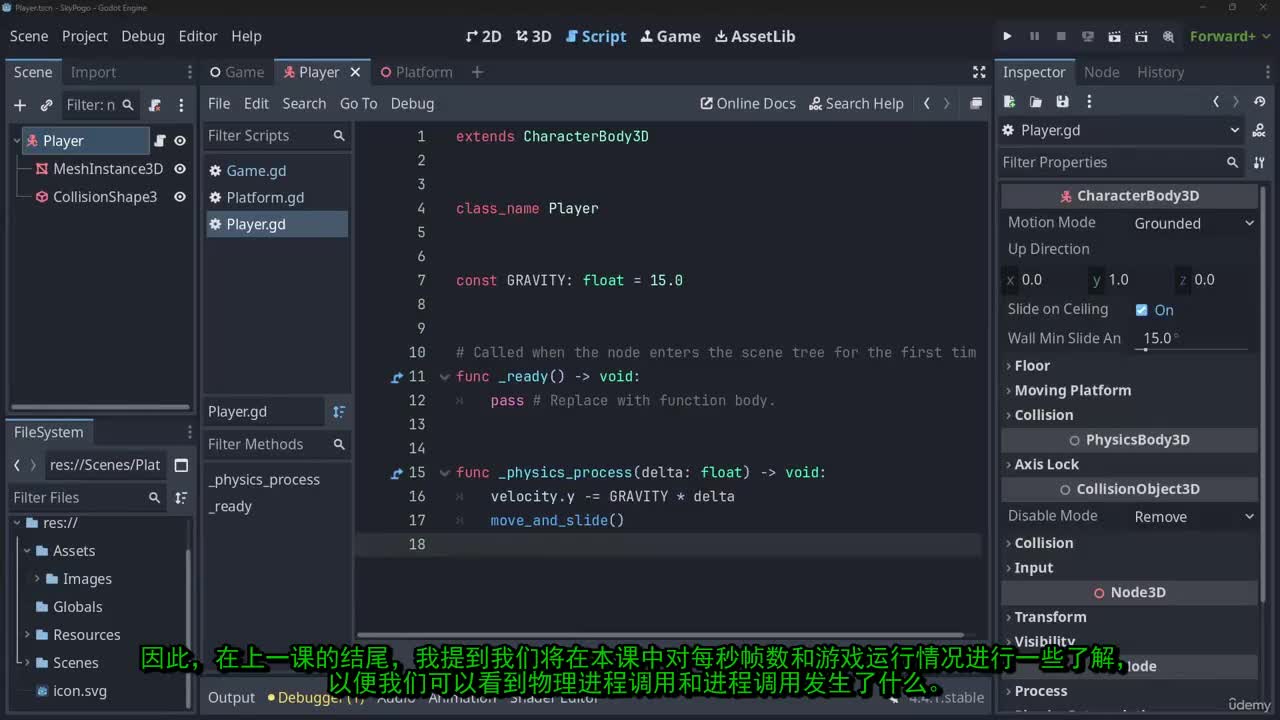Float the script editor in separate window
This screenshot has width=1280, height=720.
(976, 103)
